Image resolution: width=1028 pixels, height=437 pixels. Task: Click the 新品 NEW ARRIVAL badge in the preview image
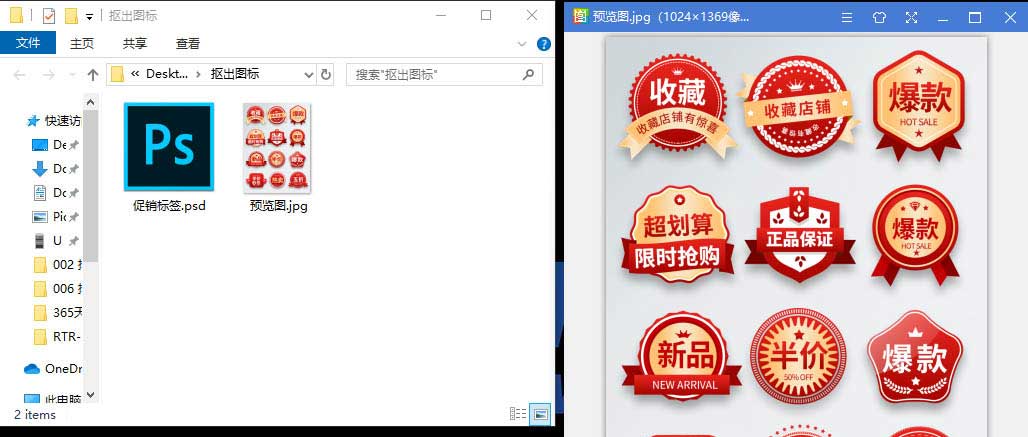pyautogui.click(x=681, y=357)
